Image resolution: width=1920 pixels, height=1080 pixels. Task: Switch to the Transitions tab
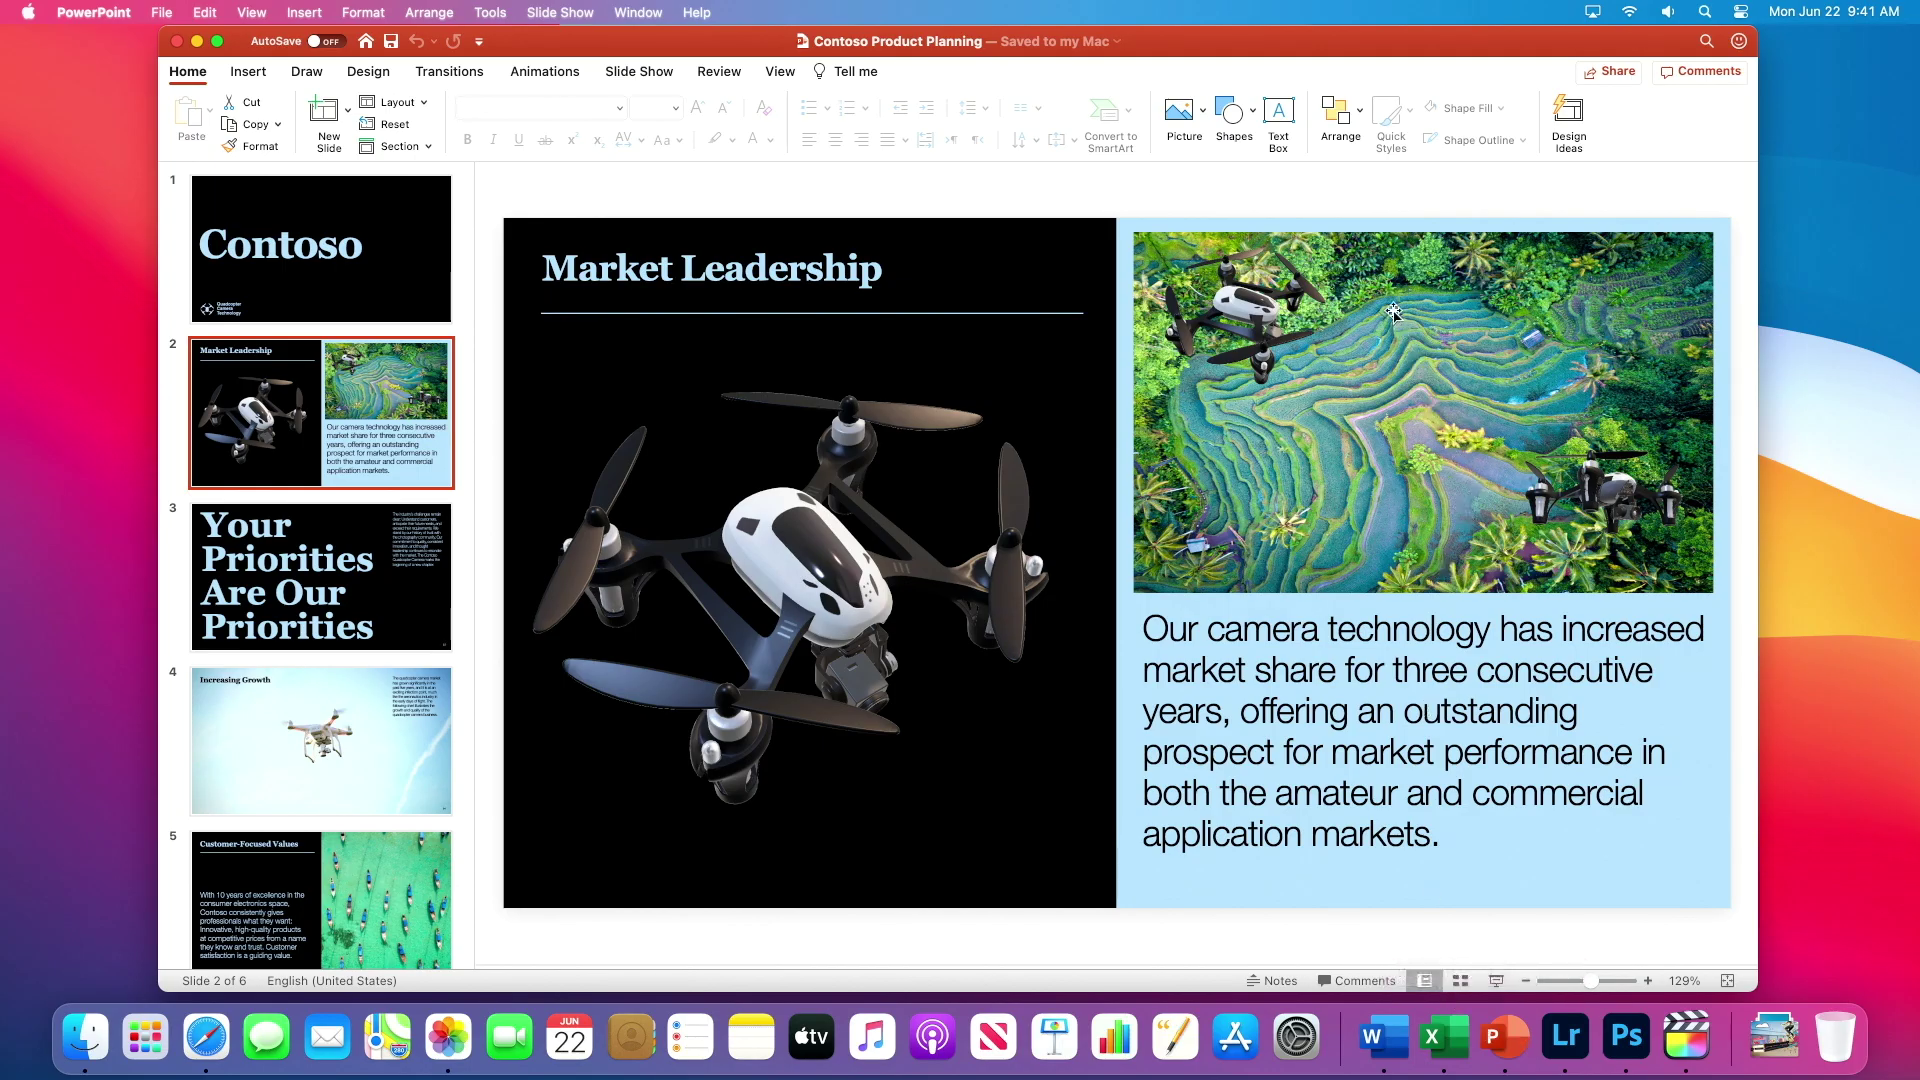[x=449, y=71]
